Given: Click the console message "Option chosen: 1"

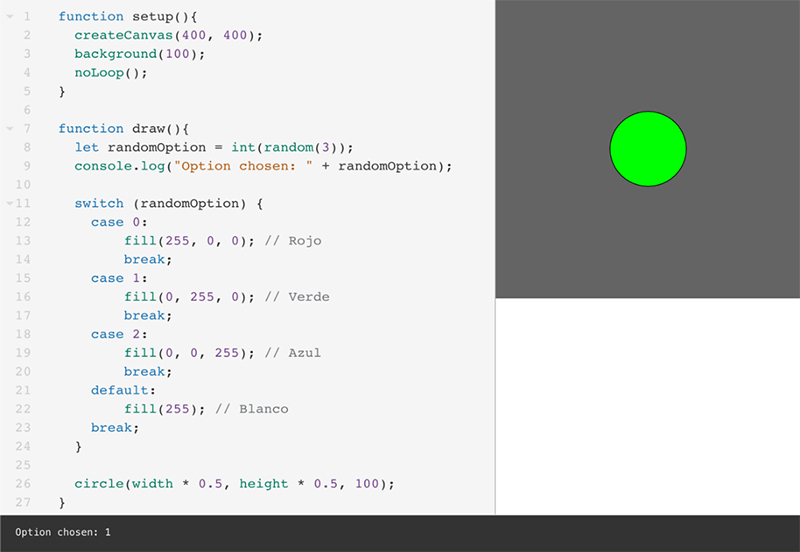Looking at the screenshot, I should click(x=63, y=532).
